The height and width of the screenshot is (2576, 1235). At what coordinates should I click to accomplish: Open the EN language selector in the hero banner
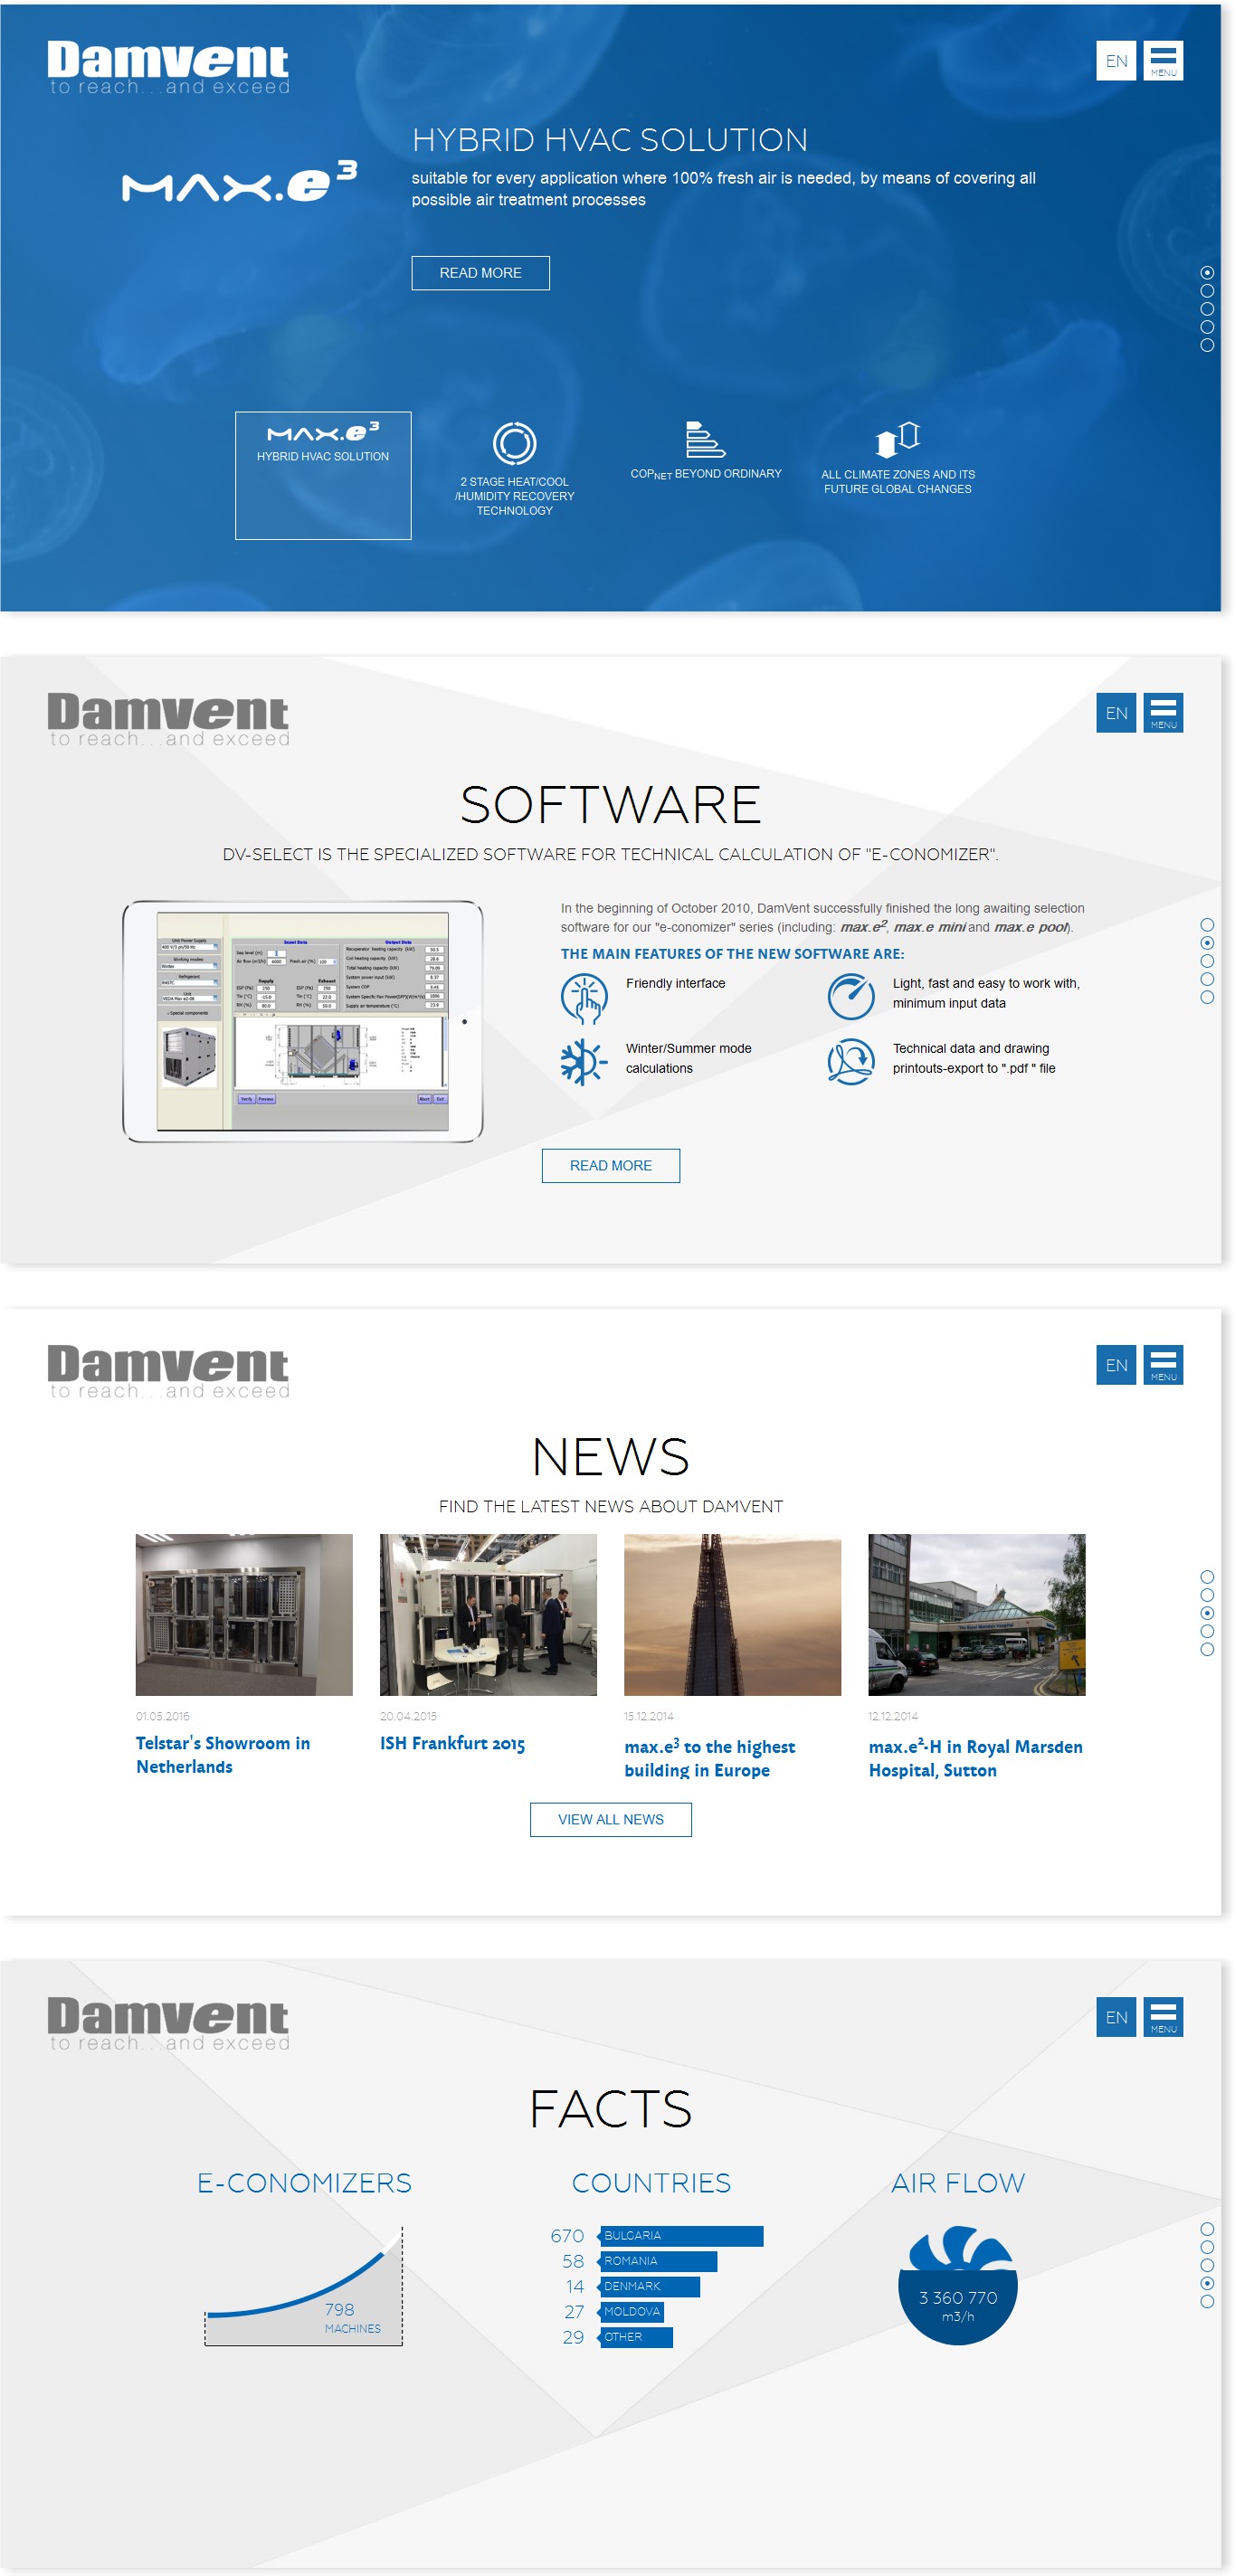[1116, 61]
